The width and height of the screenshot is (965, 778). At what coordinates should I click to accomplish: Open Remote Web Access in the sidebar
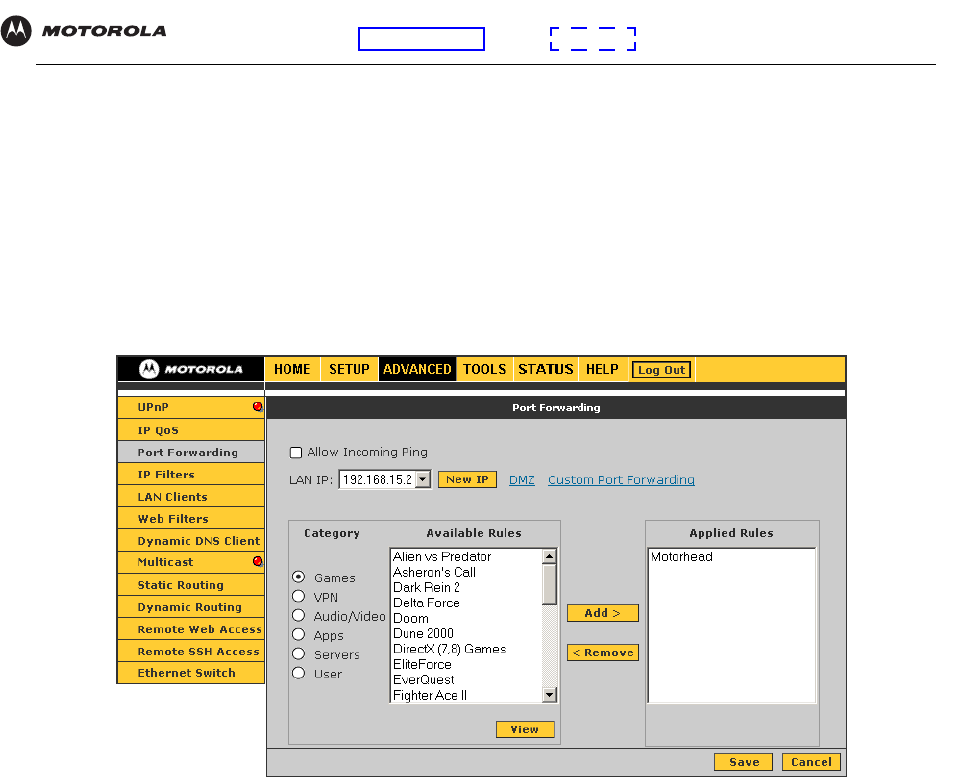pyautogui.click(x=191, y=629)
